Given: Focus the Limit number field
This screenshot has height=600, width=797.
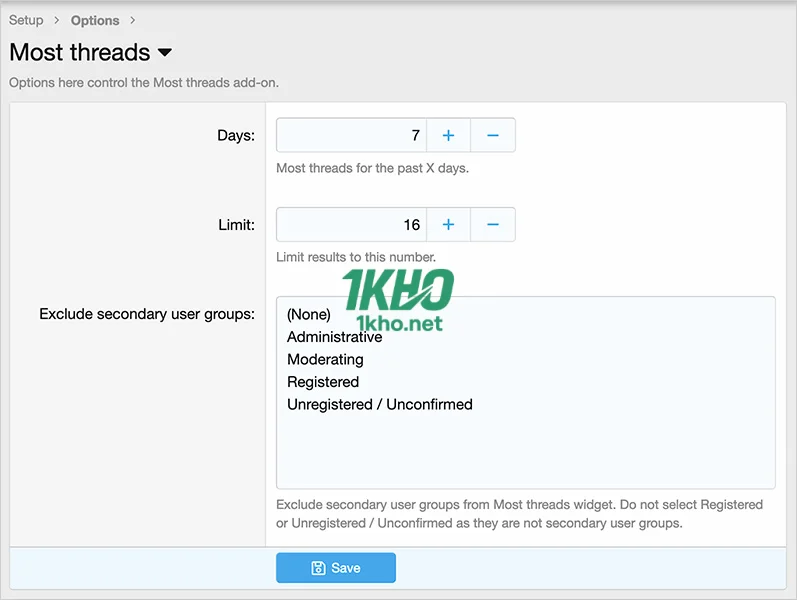Looking at the screenshot, I should click(x=351, y=225).
